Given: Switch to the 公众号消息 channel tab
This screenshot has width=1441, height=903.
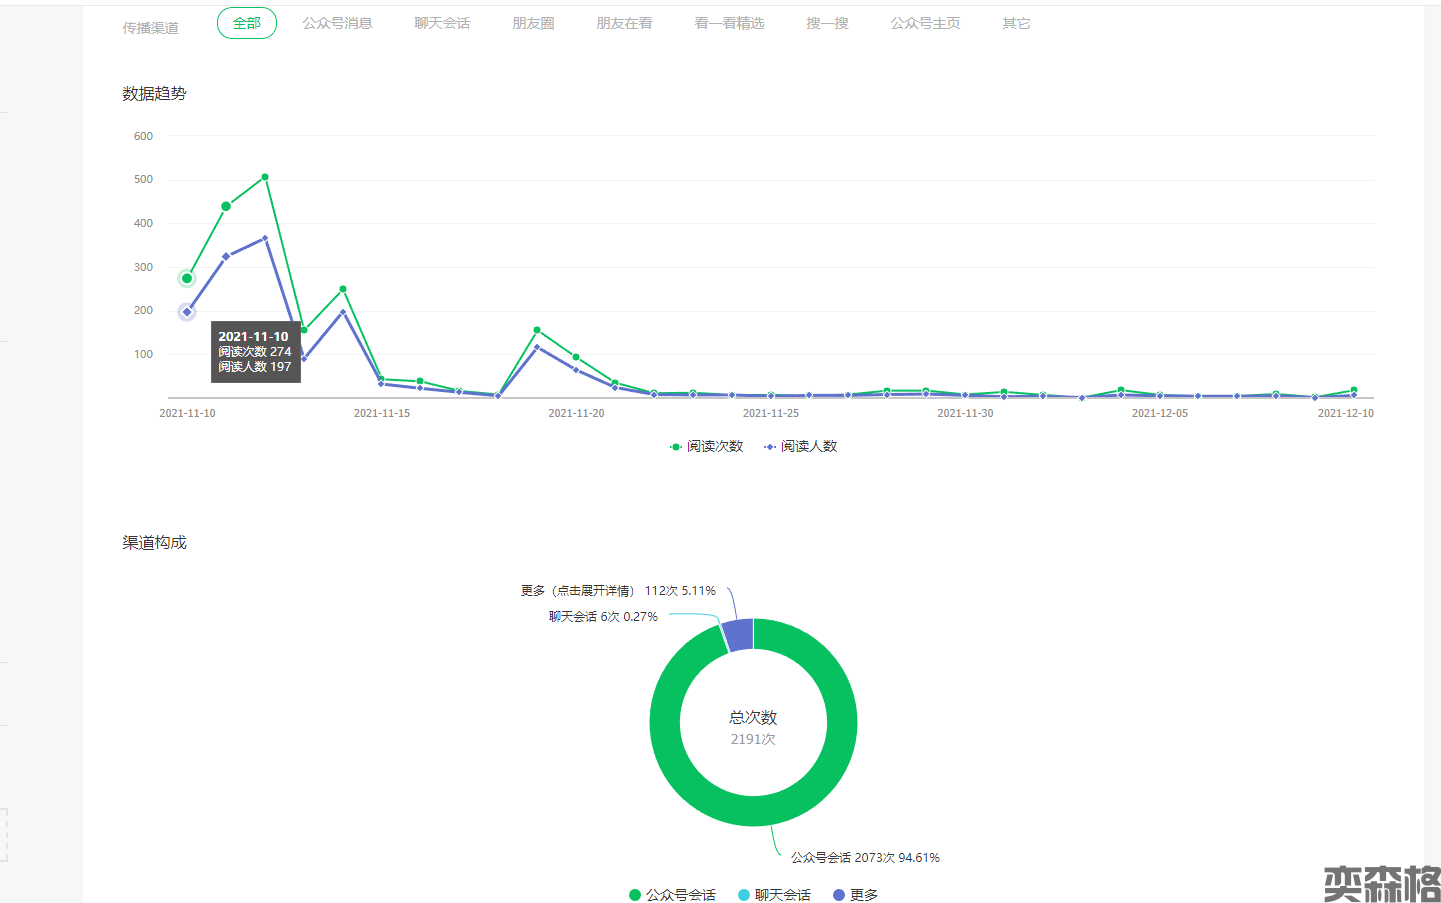Looking at the screenshot, I should pos(337,23).
